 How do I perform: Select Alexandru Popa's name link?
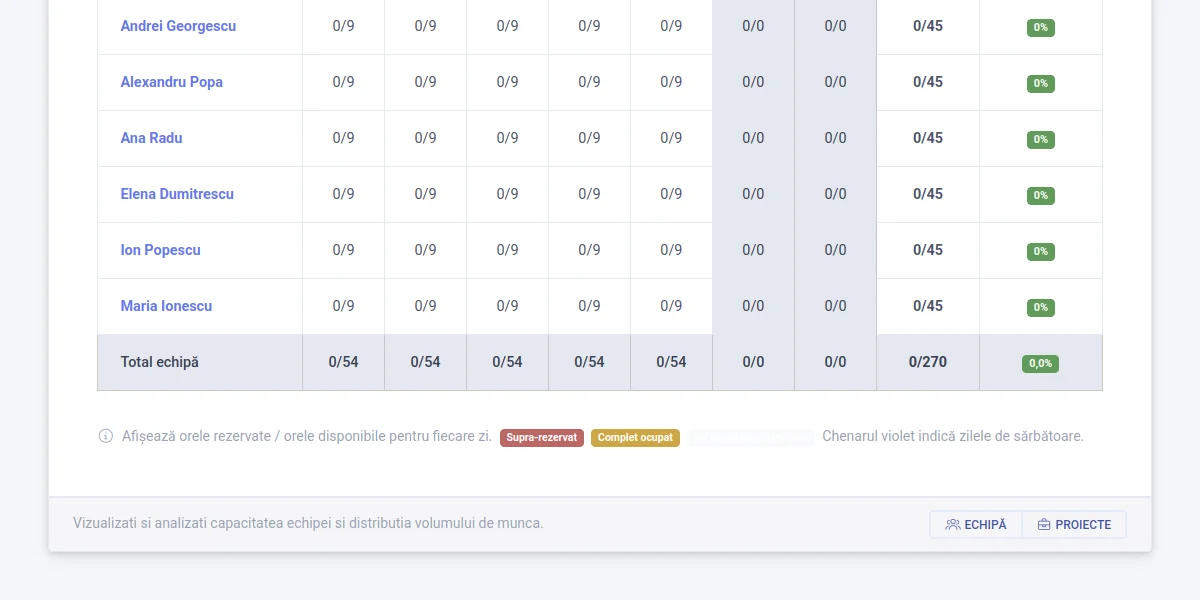click(171, 82)
